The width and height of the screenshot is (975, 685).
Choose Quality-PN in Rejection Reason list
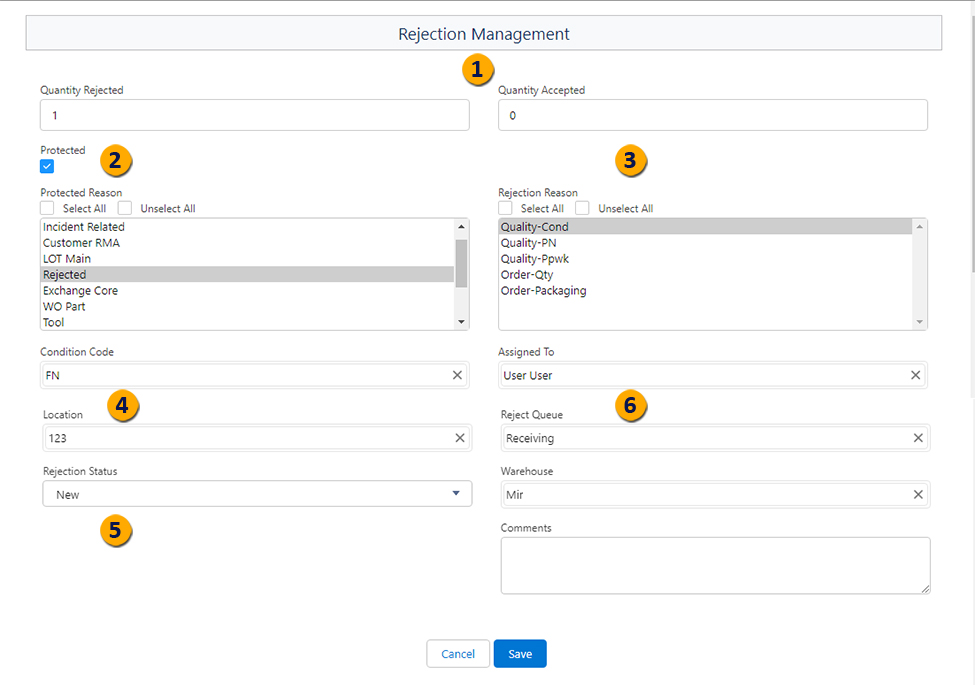coord(529,243)
